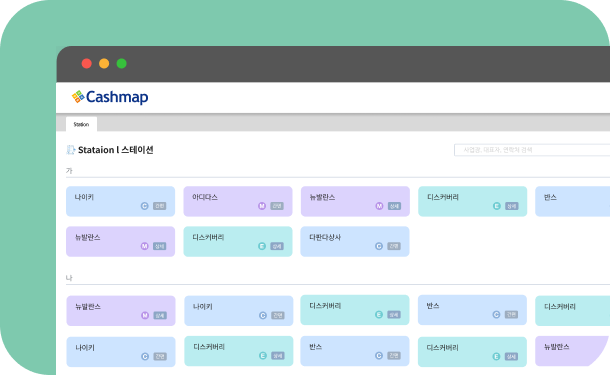Image resolution: width=610 pixels, height=375 pixels.
Task: Click the 간편 tag on 다판다상사 card
Action: 394,246
